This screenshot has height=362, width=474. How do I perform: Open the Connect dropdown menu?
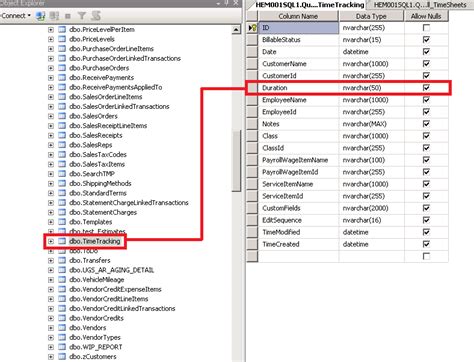click(16, 16)
